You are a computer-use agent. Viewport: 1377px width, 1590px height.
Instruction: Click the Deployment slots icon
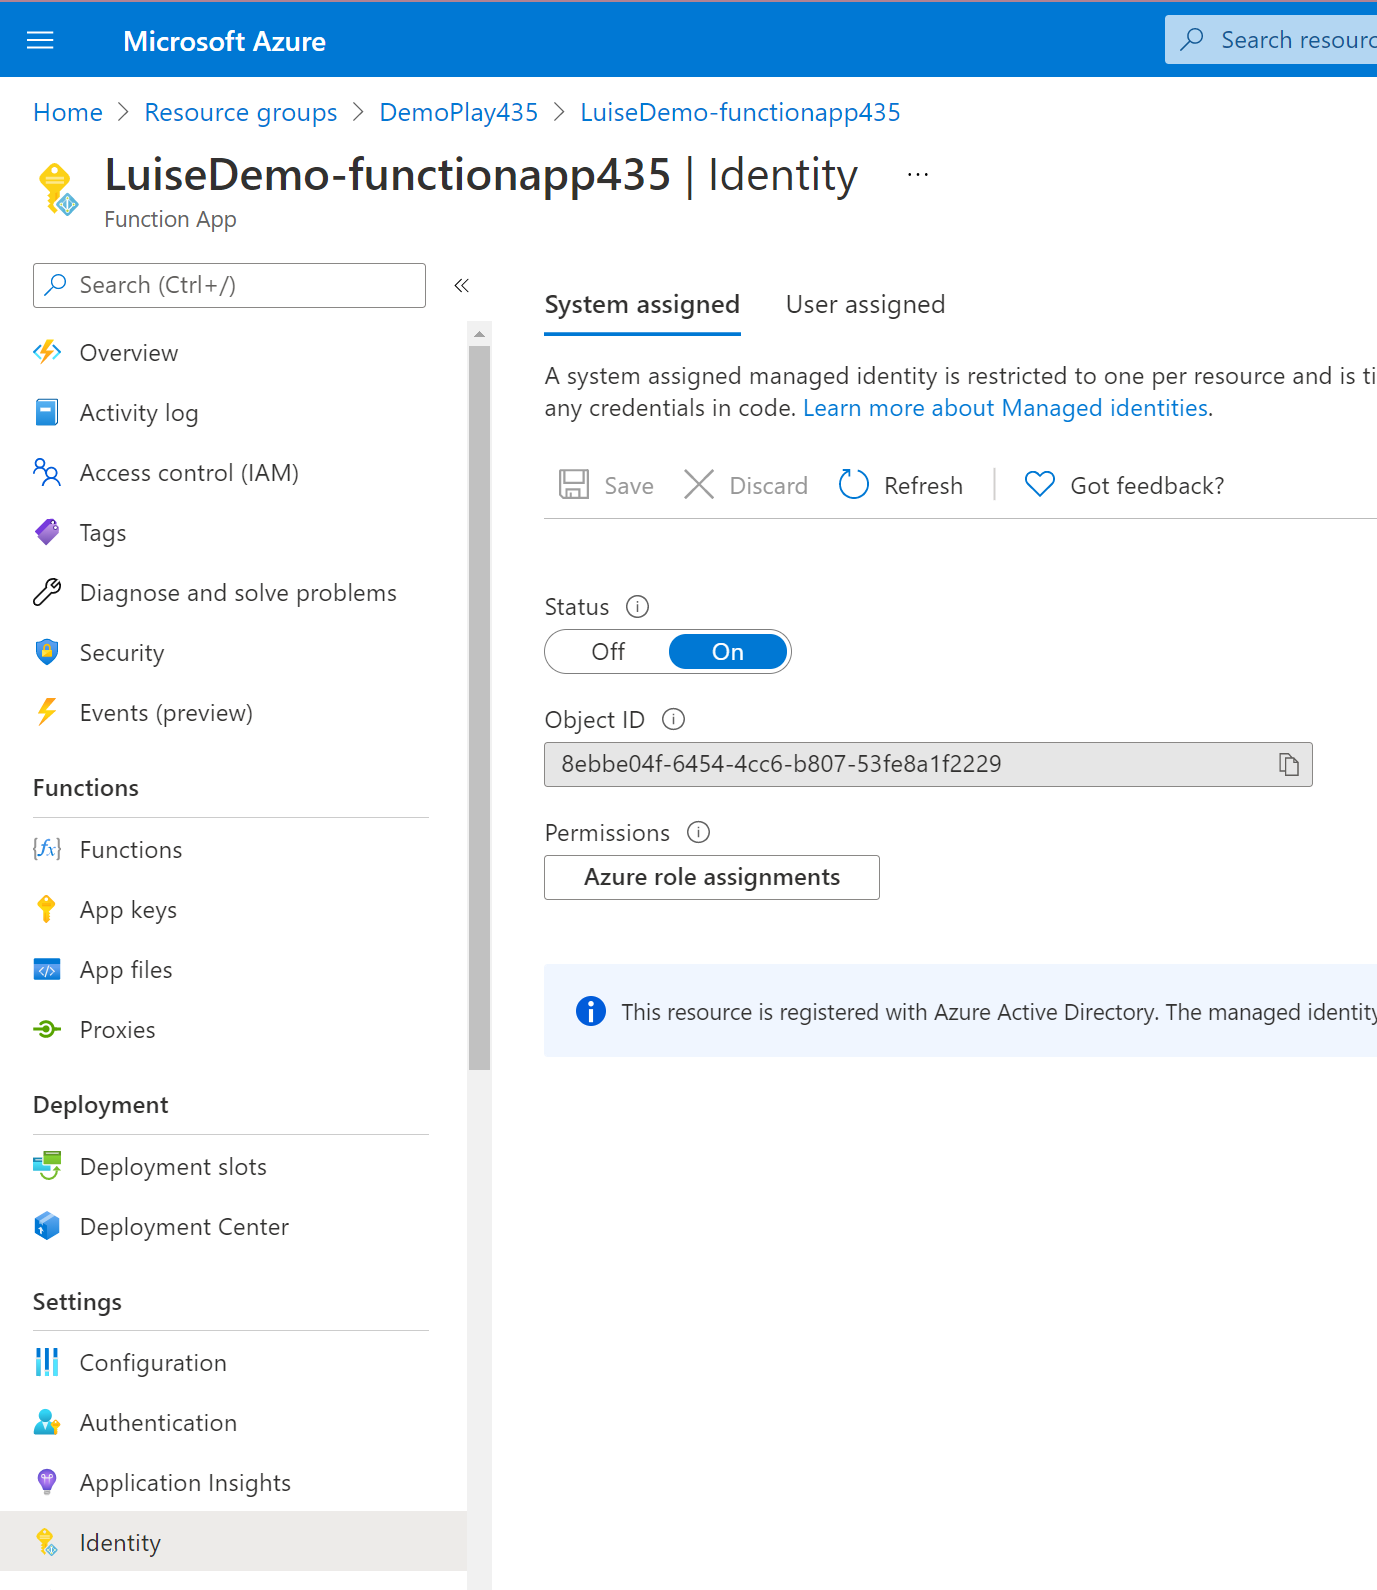click(x=47, y=1166)
